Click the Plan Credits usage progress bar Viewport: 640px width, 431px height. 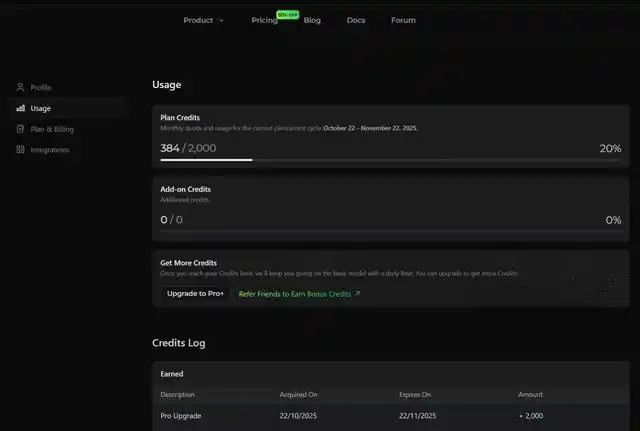pos(390,159)
